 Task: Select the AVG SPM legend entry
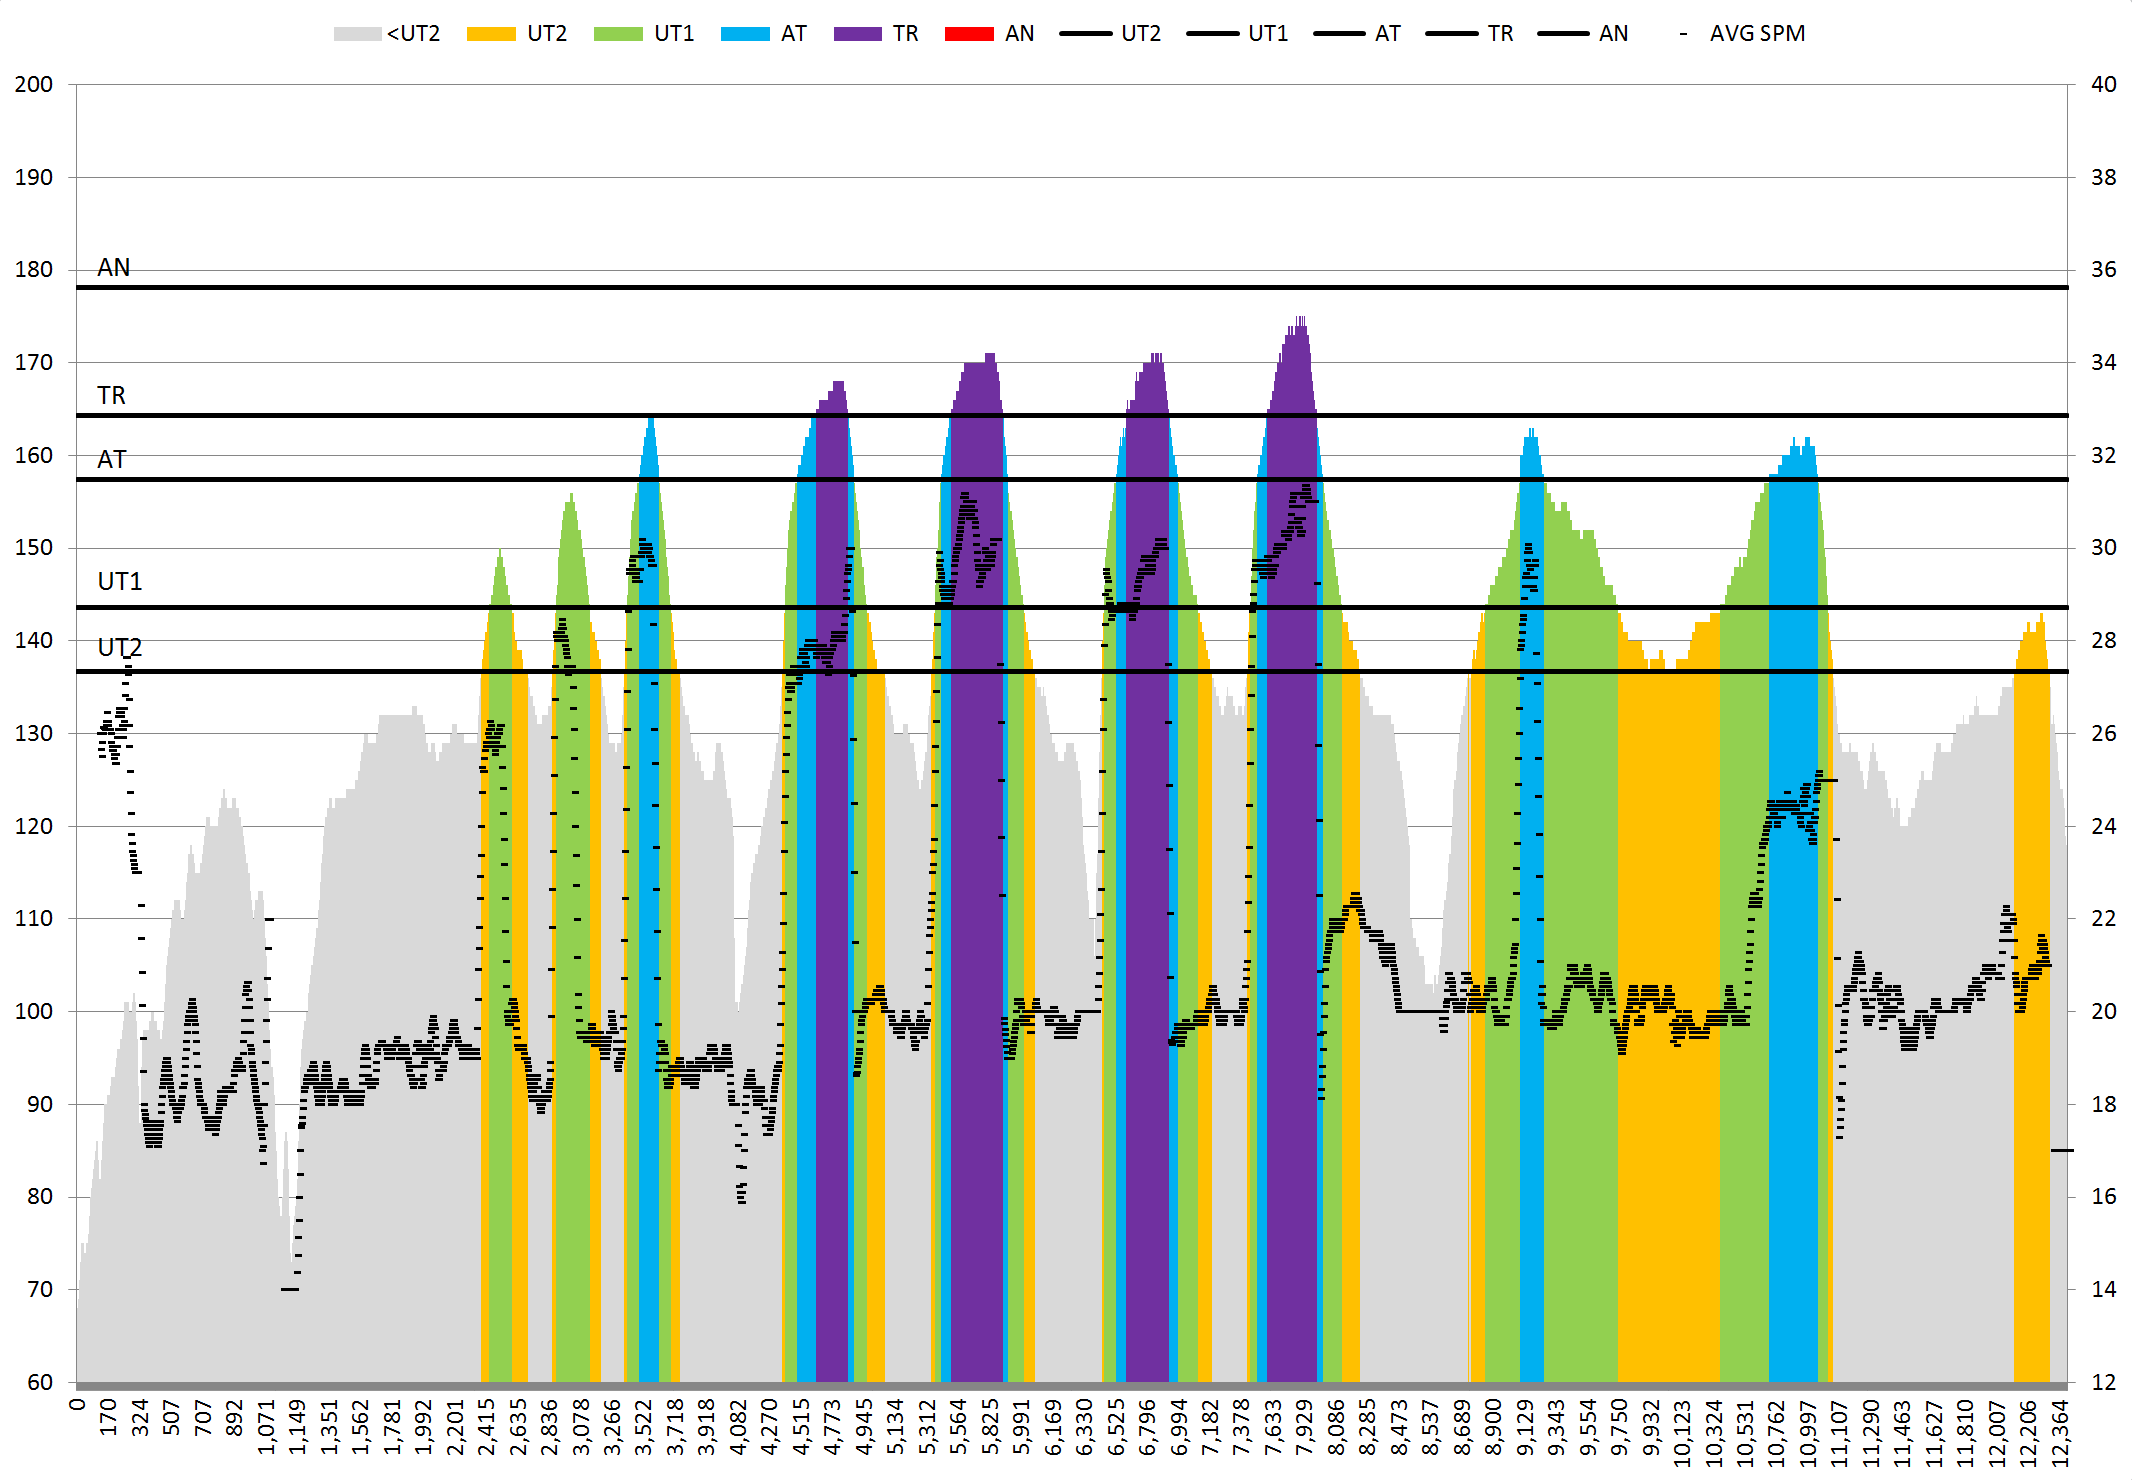(1756, 34)
